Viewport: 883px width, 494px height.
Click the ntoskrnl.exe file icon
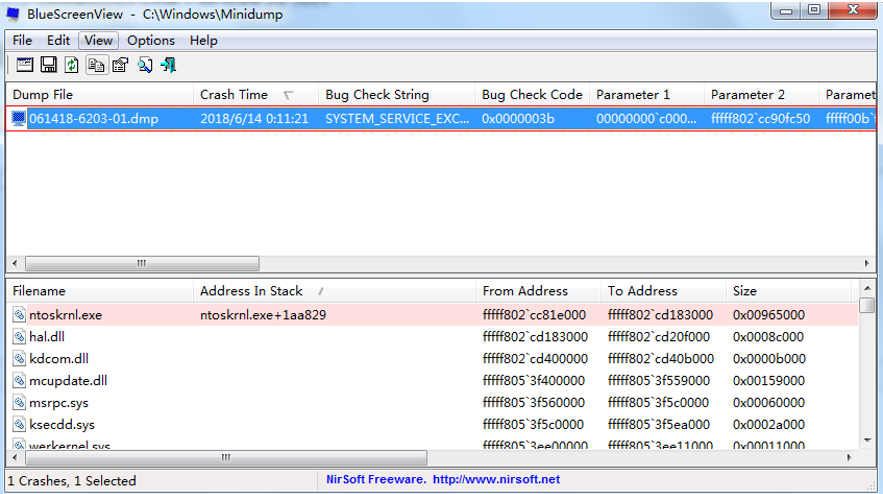19,315
